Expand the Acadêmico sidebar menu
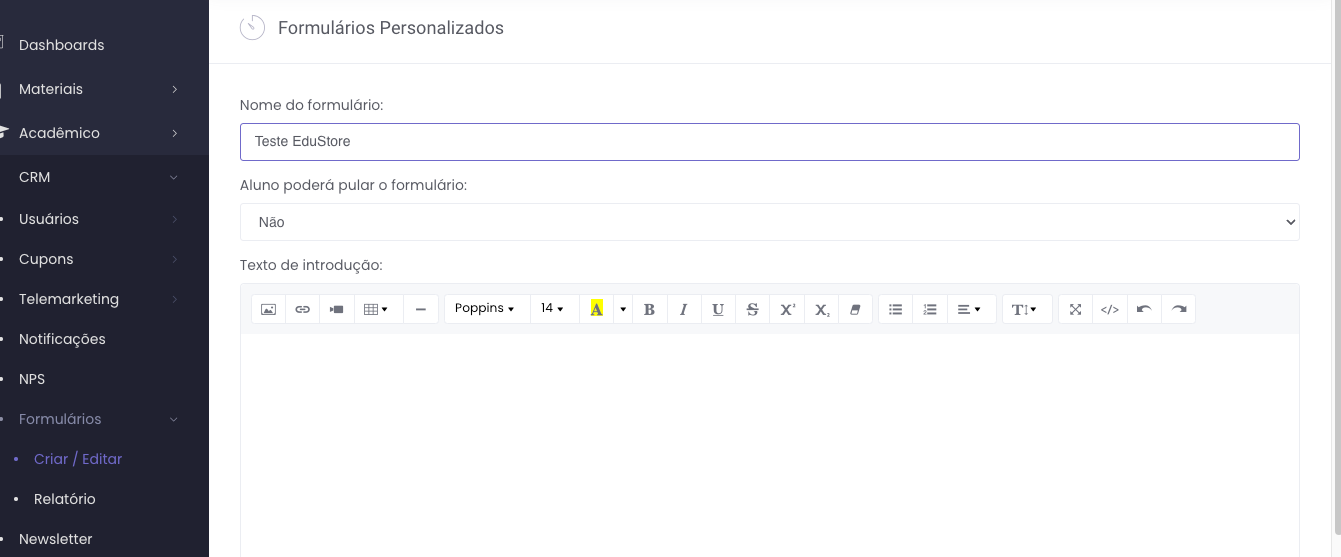Screen dimensions: 1341x557 click(x=59, y=133)
